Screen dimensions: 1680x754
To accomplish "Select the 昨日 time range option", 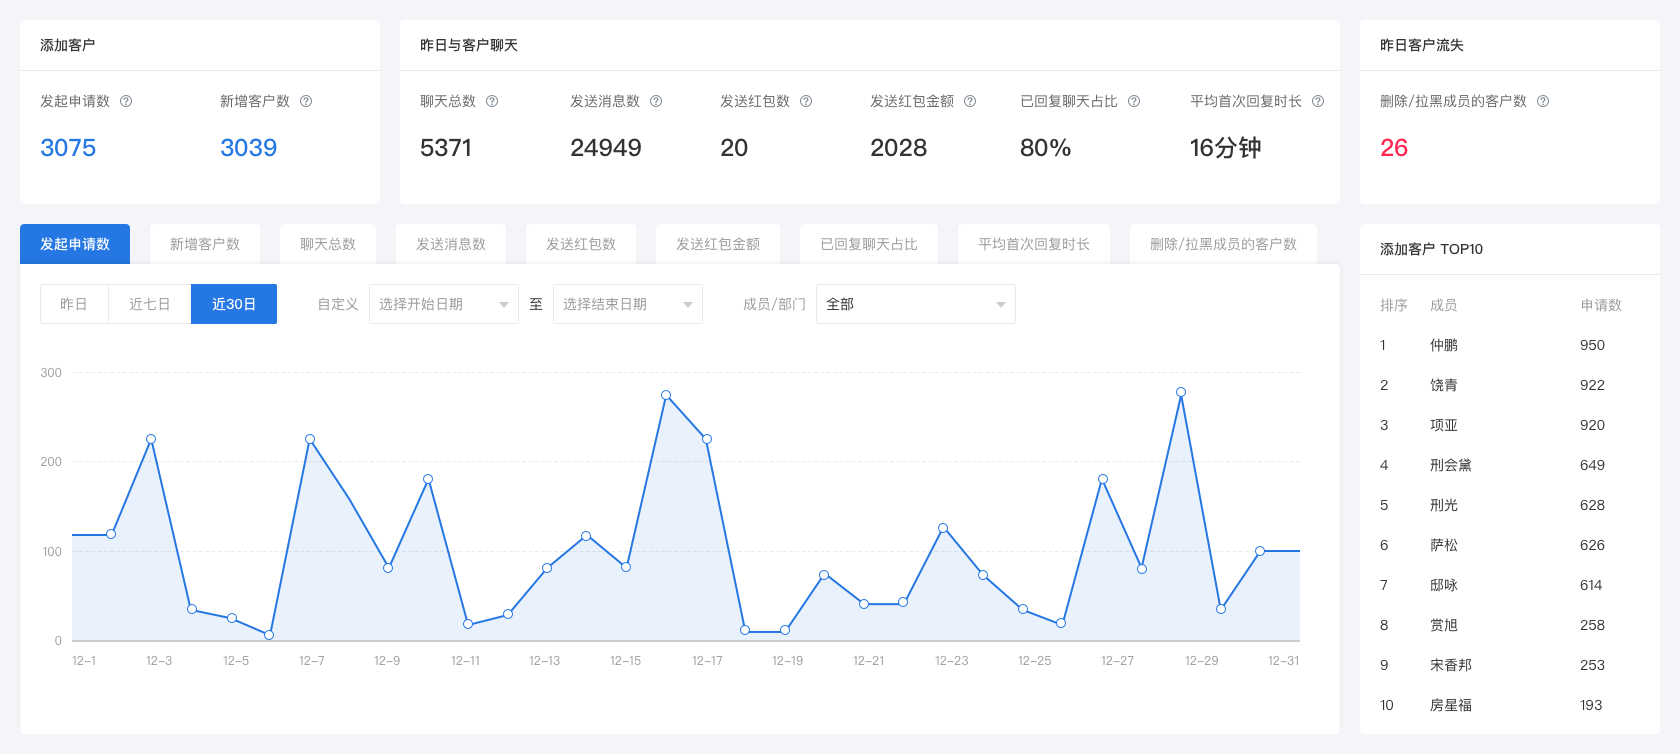I will pyautogui.click(x=74, y=304).
